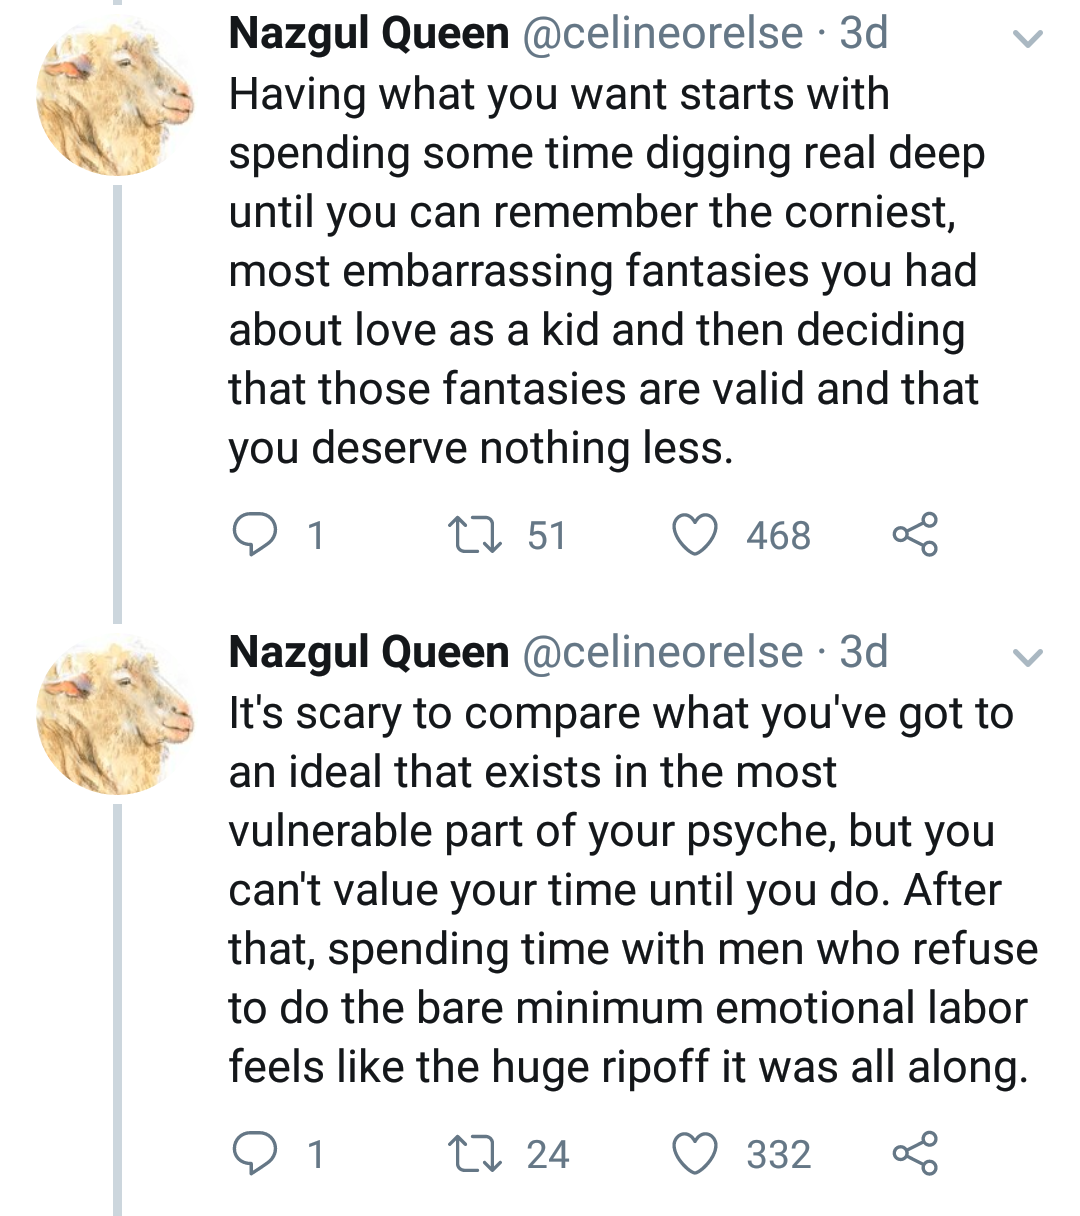Retweet the second tweet with 24 retweets
This screenshot has height=1216, width=1080.
tap(473, 1153)
